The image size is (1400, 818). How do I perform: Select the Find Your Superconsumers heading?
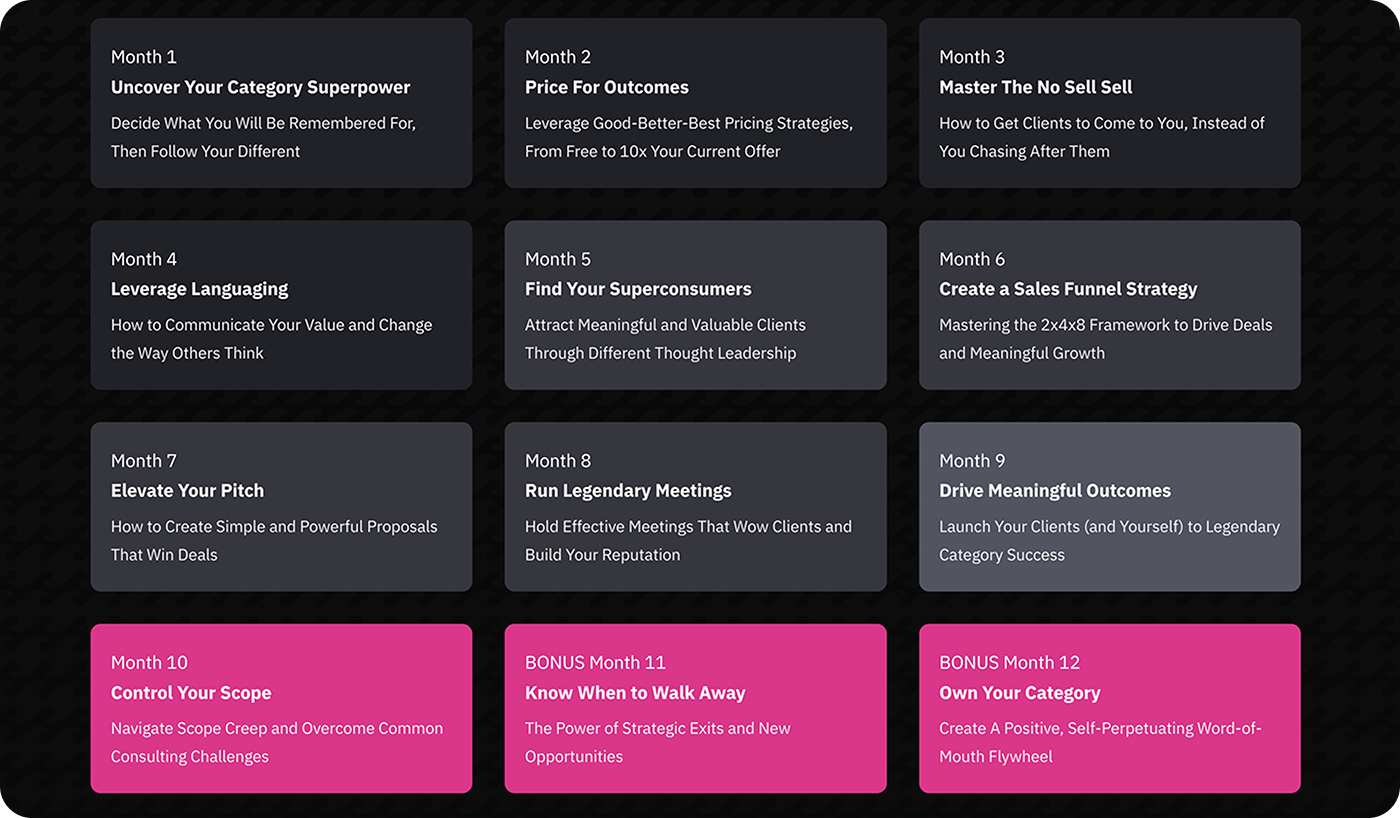(638, 289)
